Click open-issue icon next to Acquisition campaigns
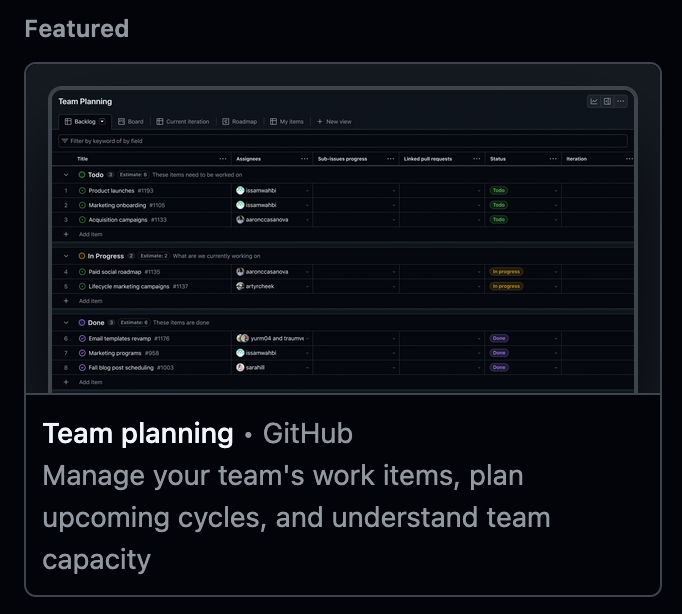The height and width of the screenshot is (614, 682). [82, 220]
